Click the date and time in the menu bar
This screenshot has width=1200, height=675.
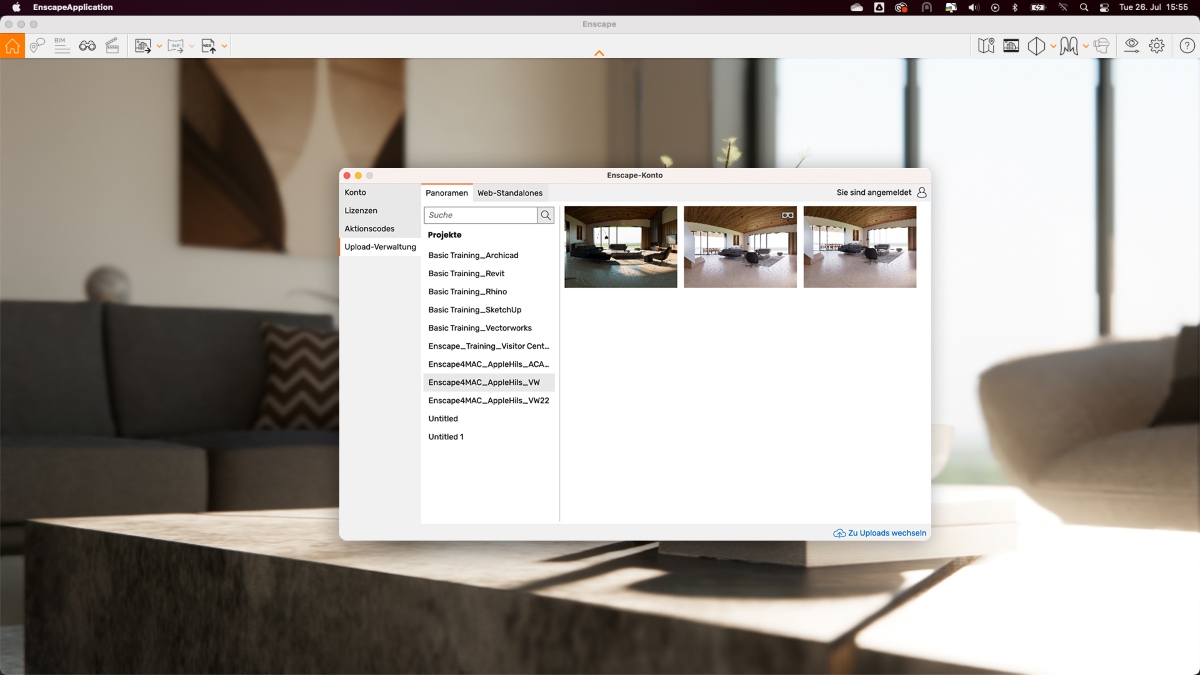(1154, 7)
